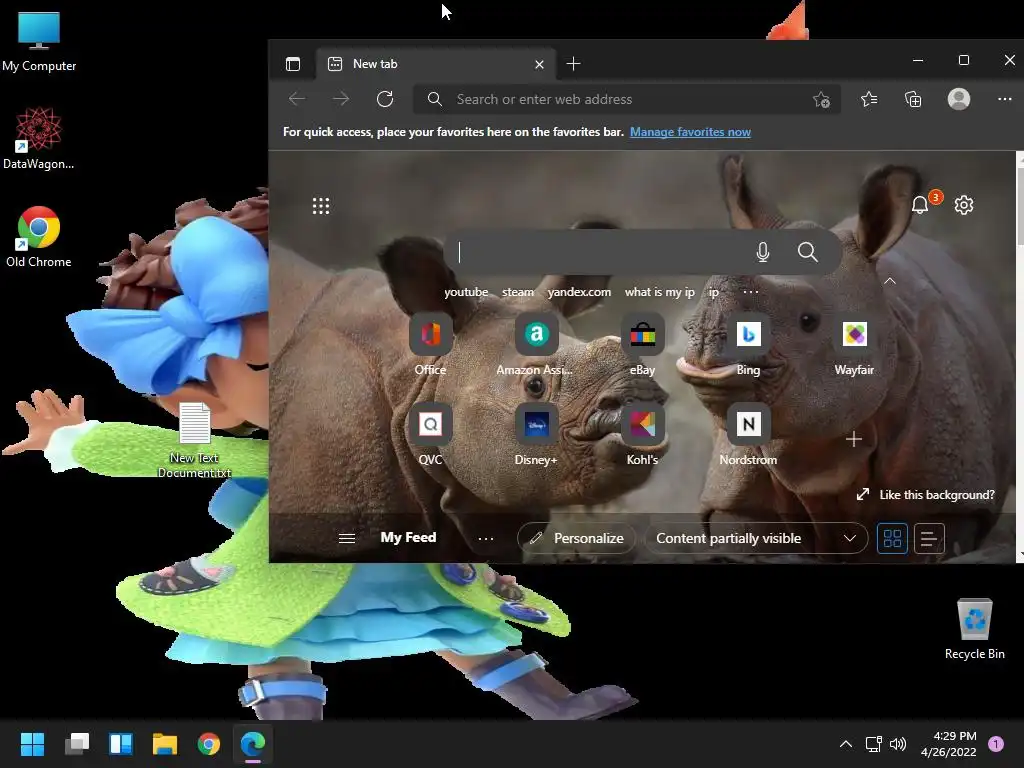This screenshot has width=1024, height=768.
Task: Expand Content partially visible dropdown
Action: (756, 539)
